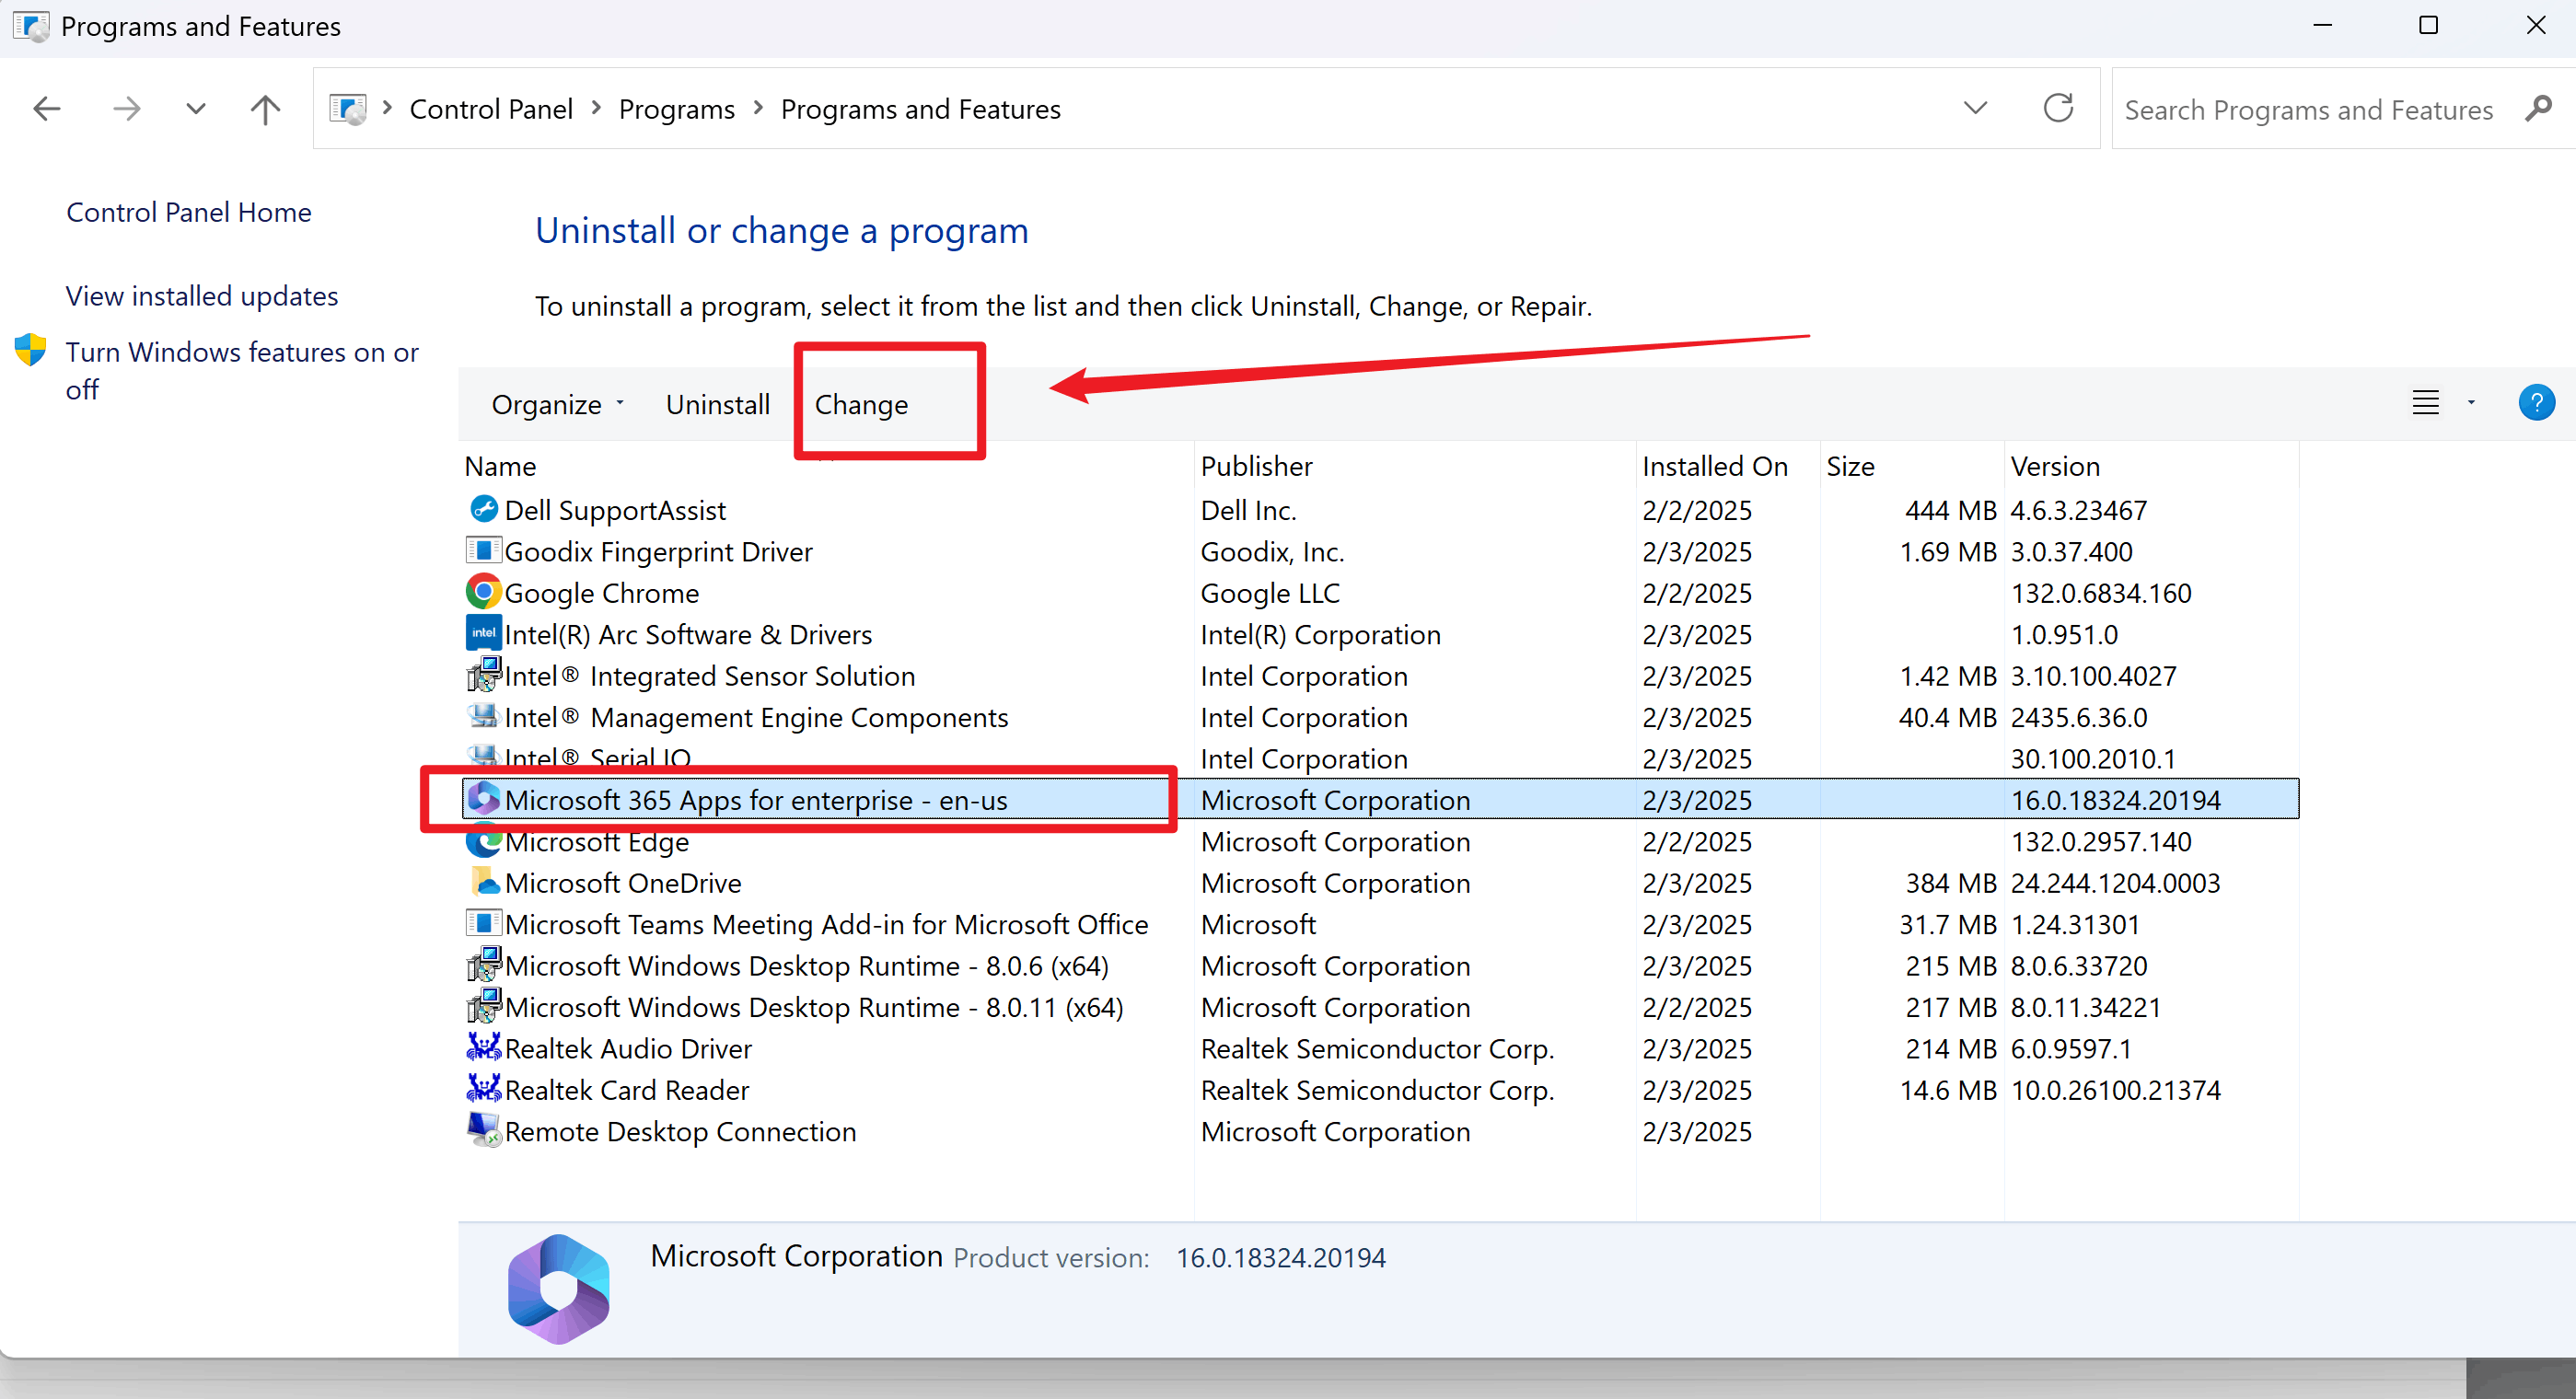Image resolution: width=2576 pixels, height=1399 pixels.
Task: Select Intel® Management Engine Components row
Action: coord(1380,717)
